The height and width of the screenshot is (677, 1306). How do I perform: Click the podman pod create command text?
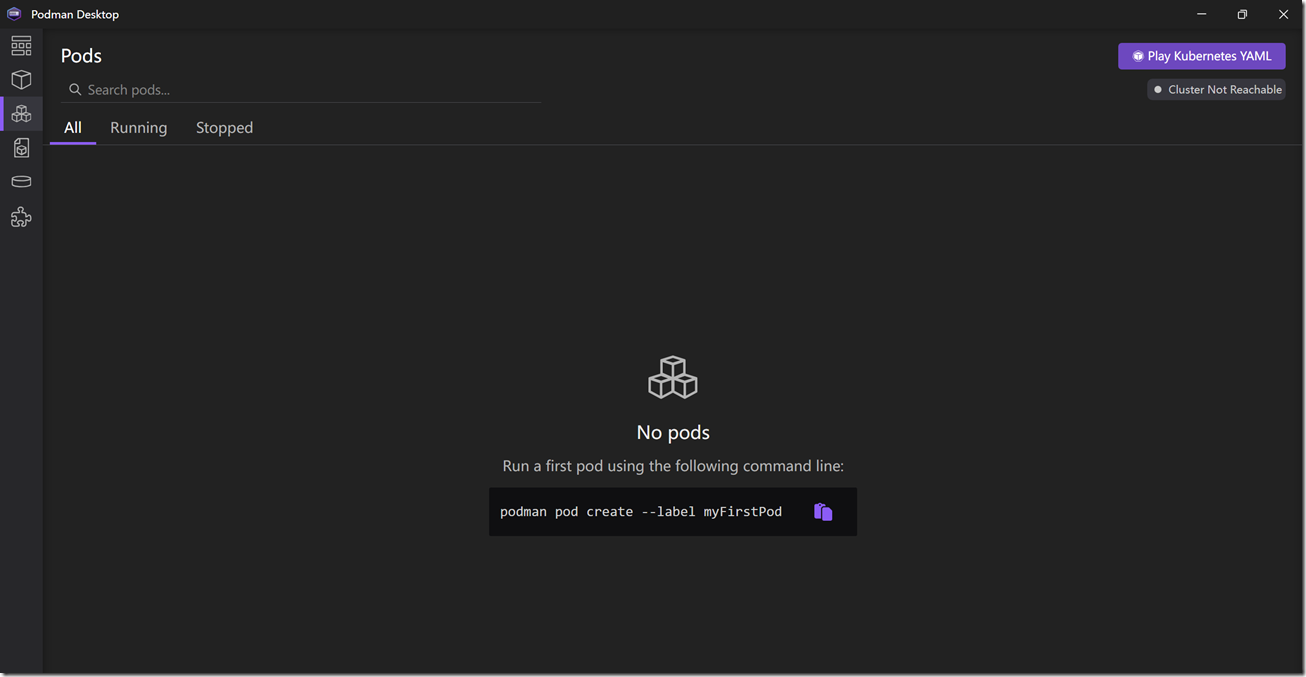coord(641,512)
